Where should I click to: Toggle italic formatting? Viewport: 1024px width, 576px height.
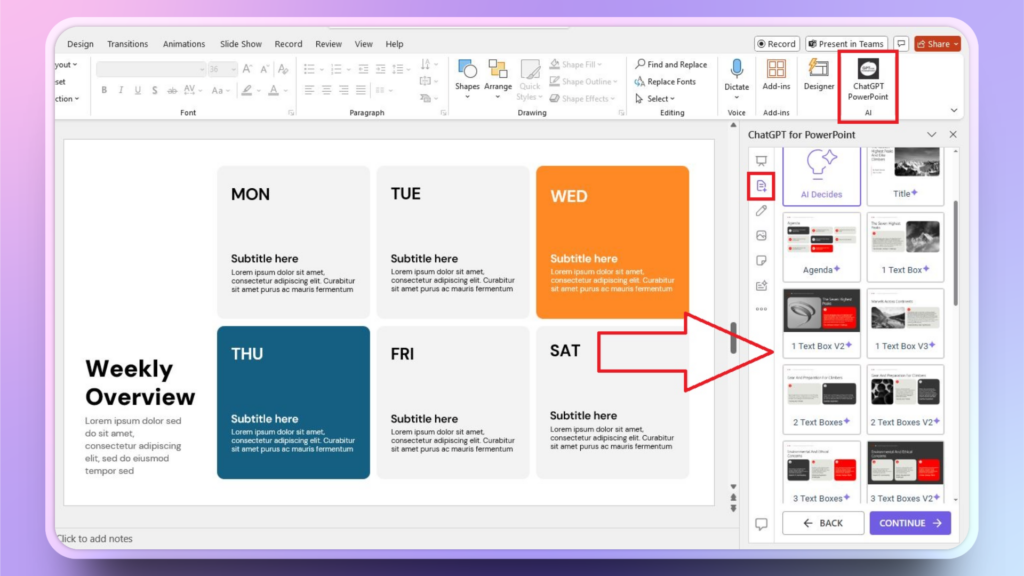[x=121, y=90]
